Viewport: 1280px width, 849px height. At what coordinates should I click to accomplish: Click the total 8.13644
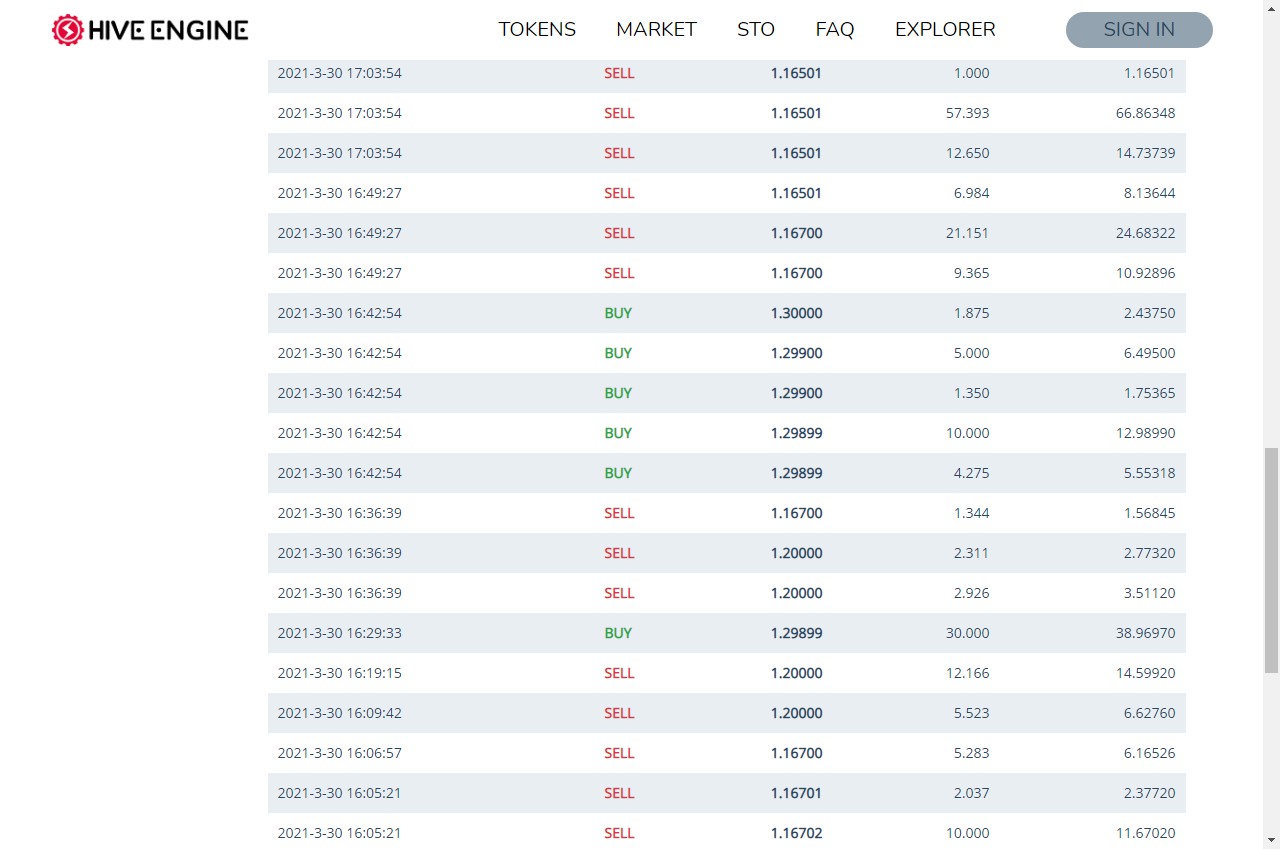[x=1149, y=193]
